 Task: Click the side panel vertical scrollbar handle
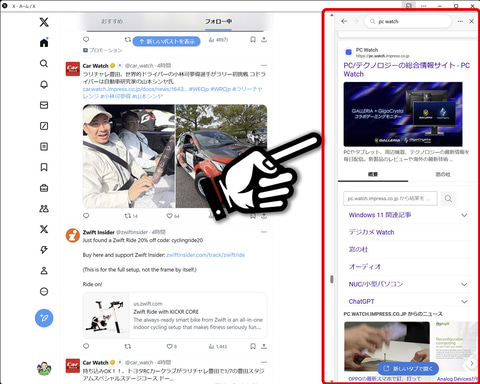click(x=332, y=279)
